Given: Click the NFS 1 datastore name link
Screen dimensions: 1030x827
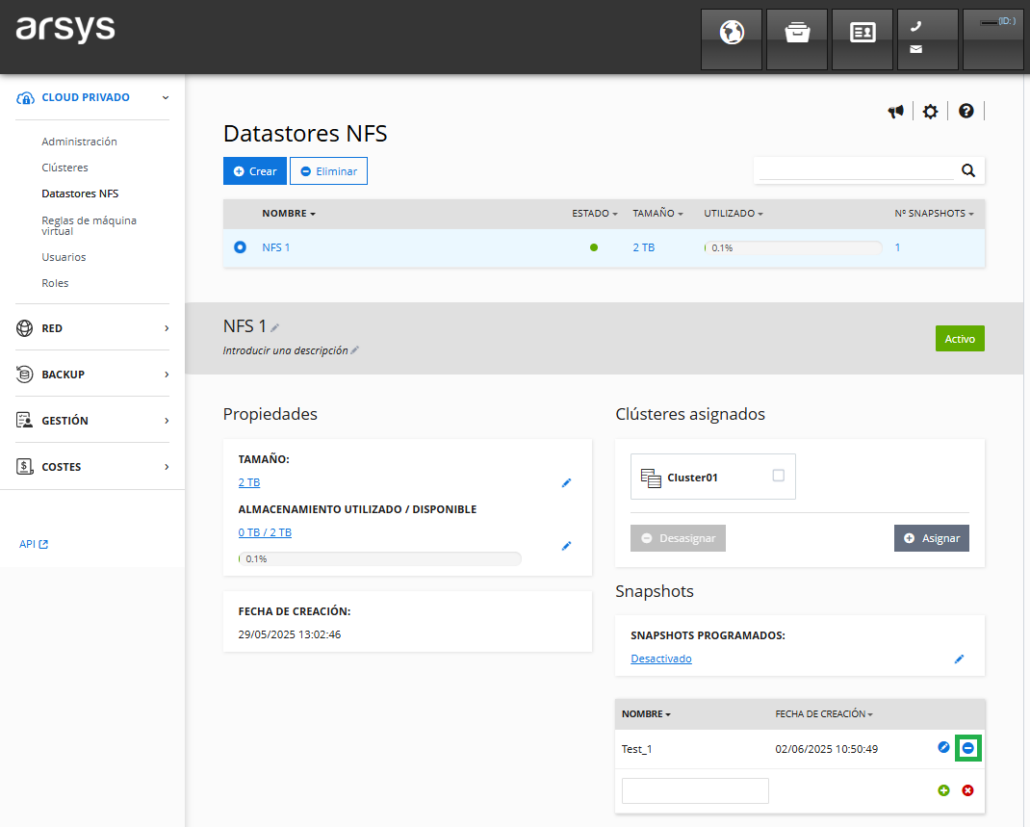Looking at the screenshot, I should 276,248.
